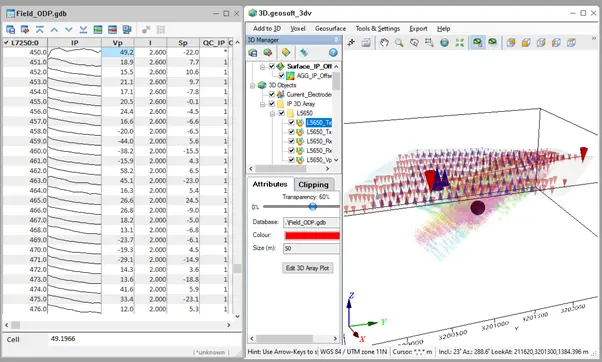Click the highlighted green disk icon in 3D toolbar
The image size is (602, 362).
[x=477, y=43]
